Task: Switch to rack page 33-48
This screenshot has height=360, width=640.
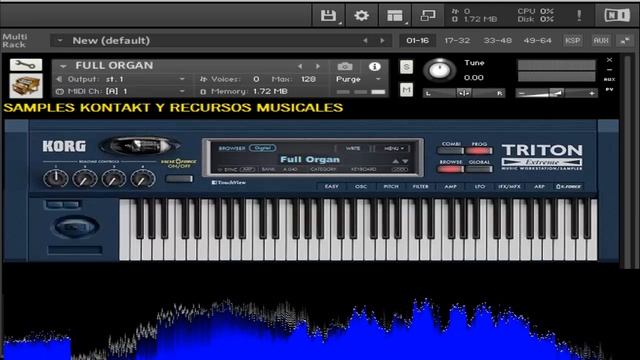Action: click(497, 40)
